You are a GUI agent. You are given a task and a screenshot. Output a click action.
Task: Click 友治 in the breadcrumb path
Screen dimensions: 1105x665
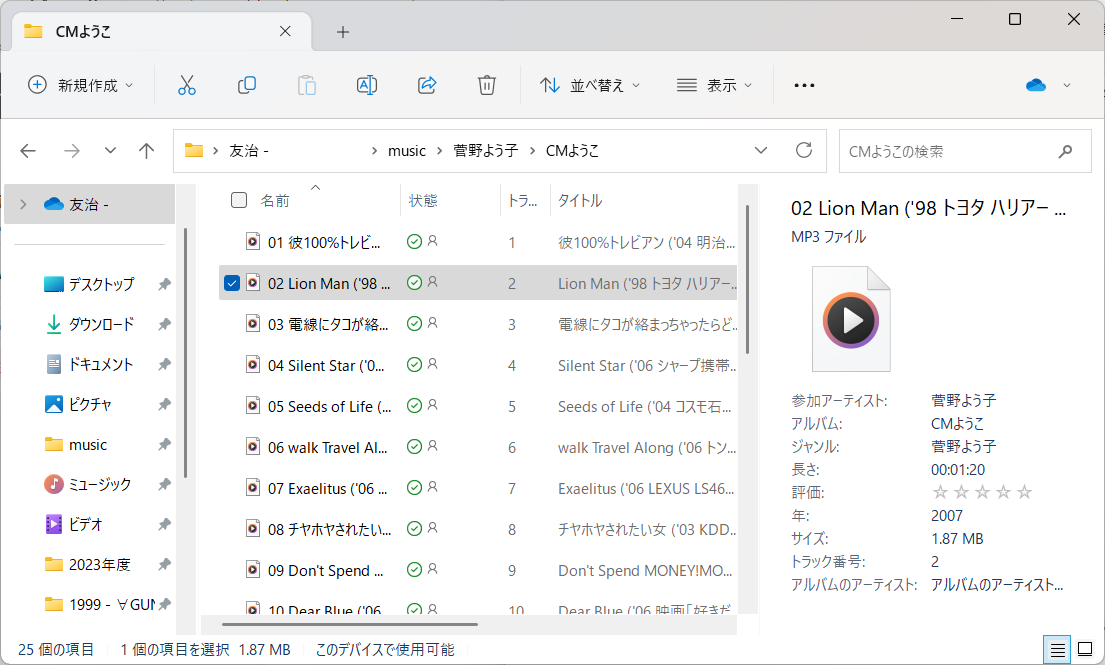249,151
